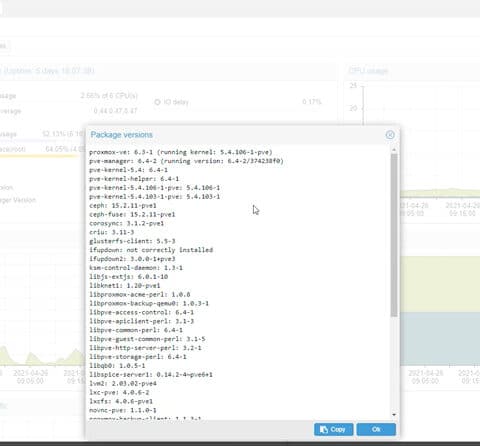Click the line 'libspice-server1: 0.14.2-4~pve6+1'
480x446 pixels.
(151, 375)
